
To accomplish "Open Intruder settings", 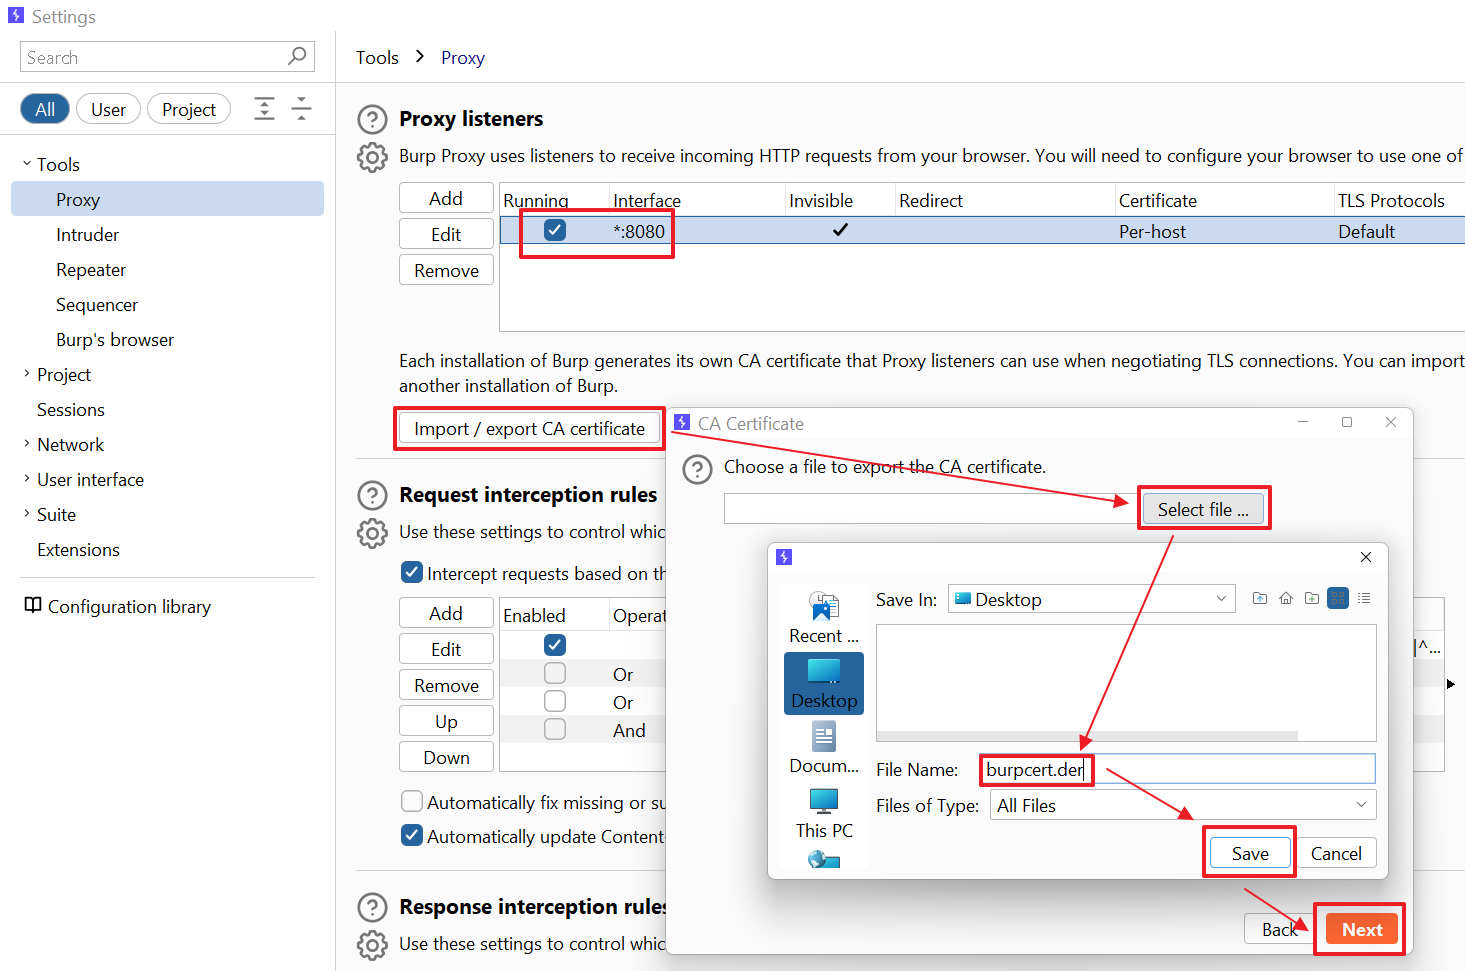I will pos(87,234).
